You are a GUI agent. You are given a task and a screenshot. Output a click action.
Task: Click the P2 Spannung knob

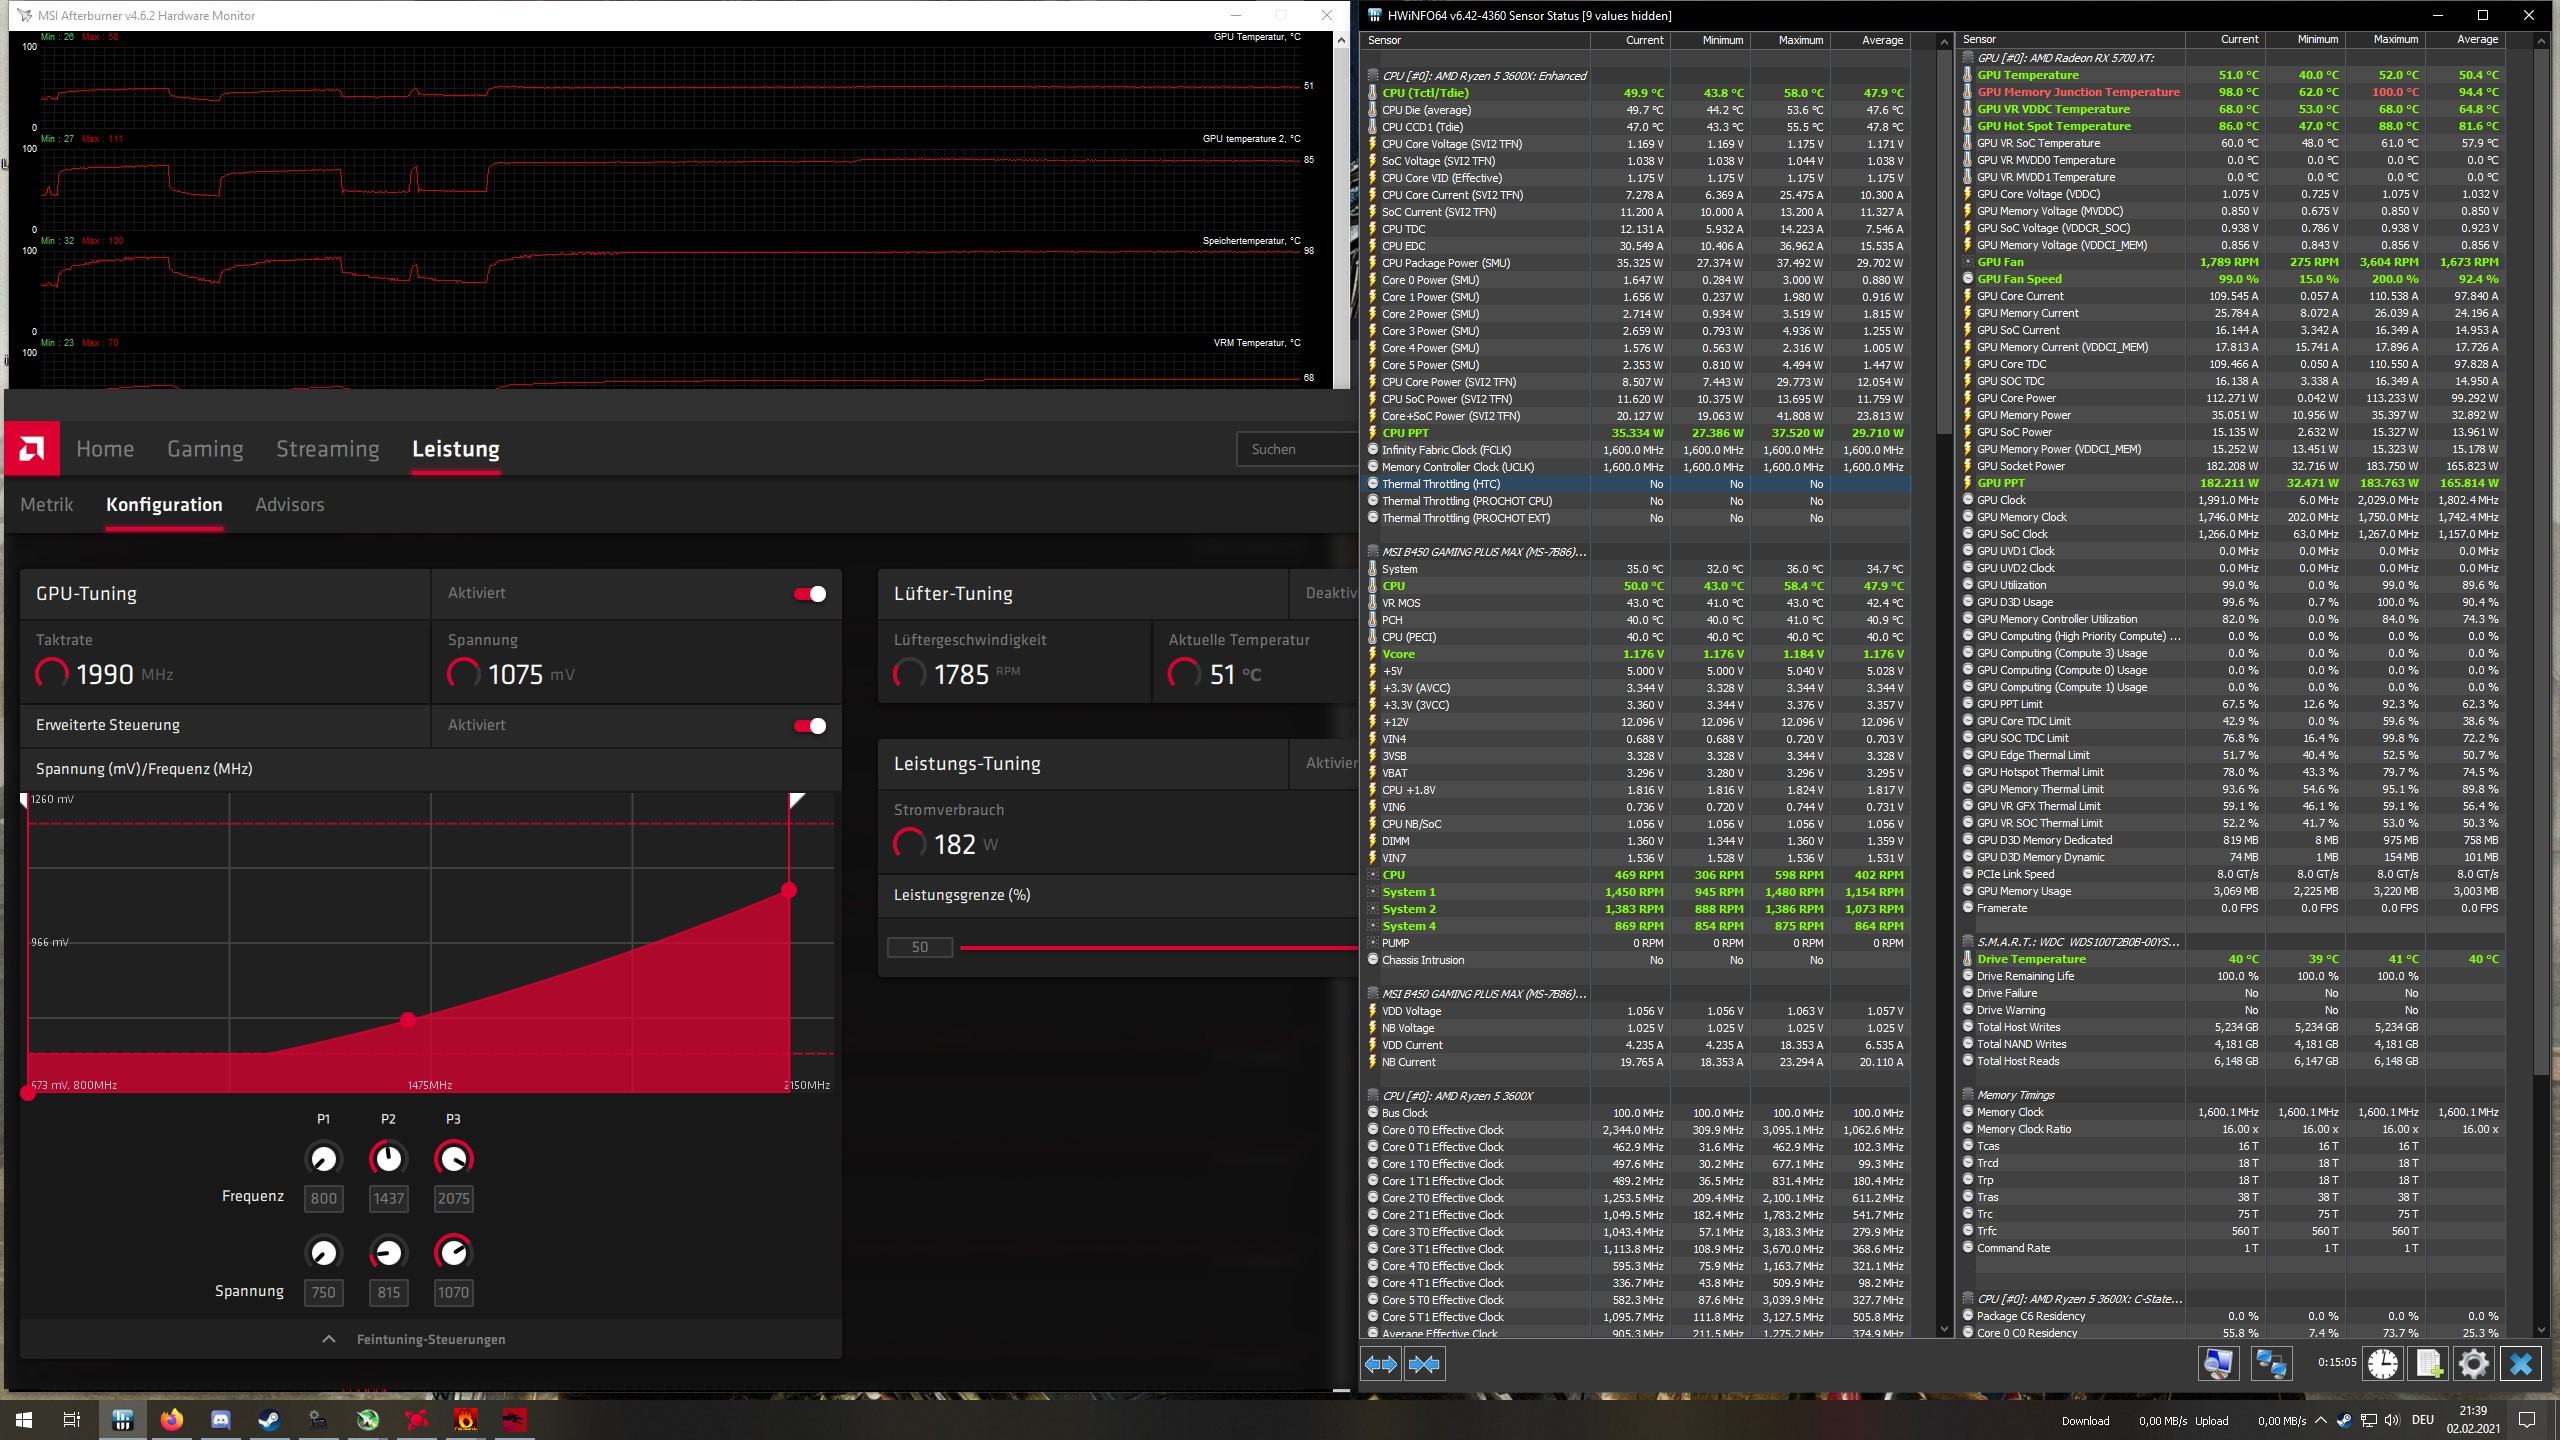tap(388, 1253)
